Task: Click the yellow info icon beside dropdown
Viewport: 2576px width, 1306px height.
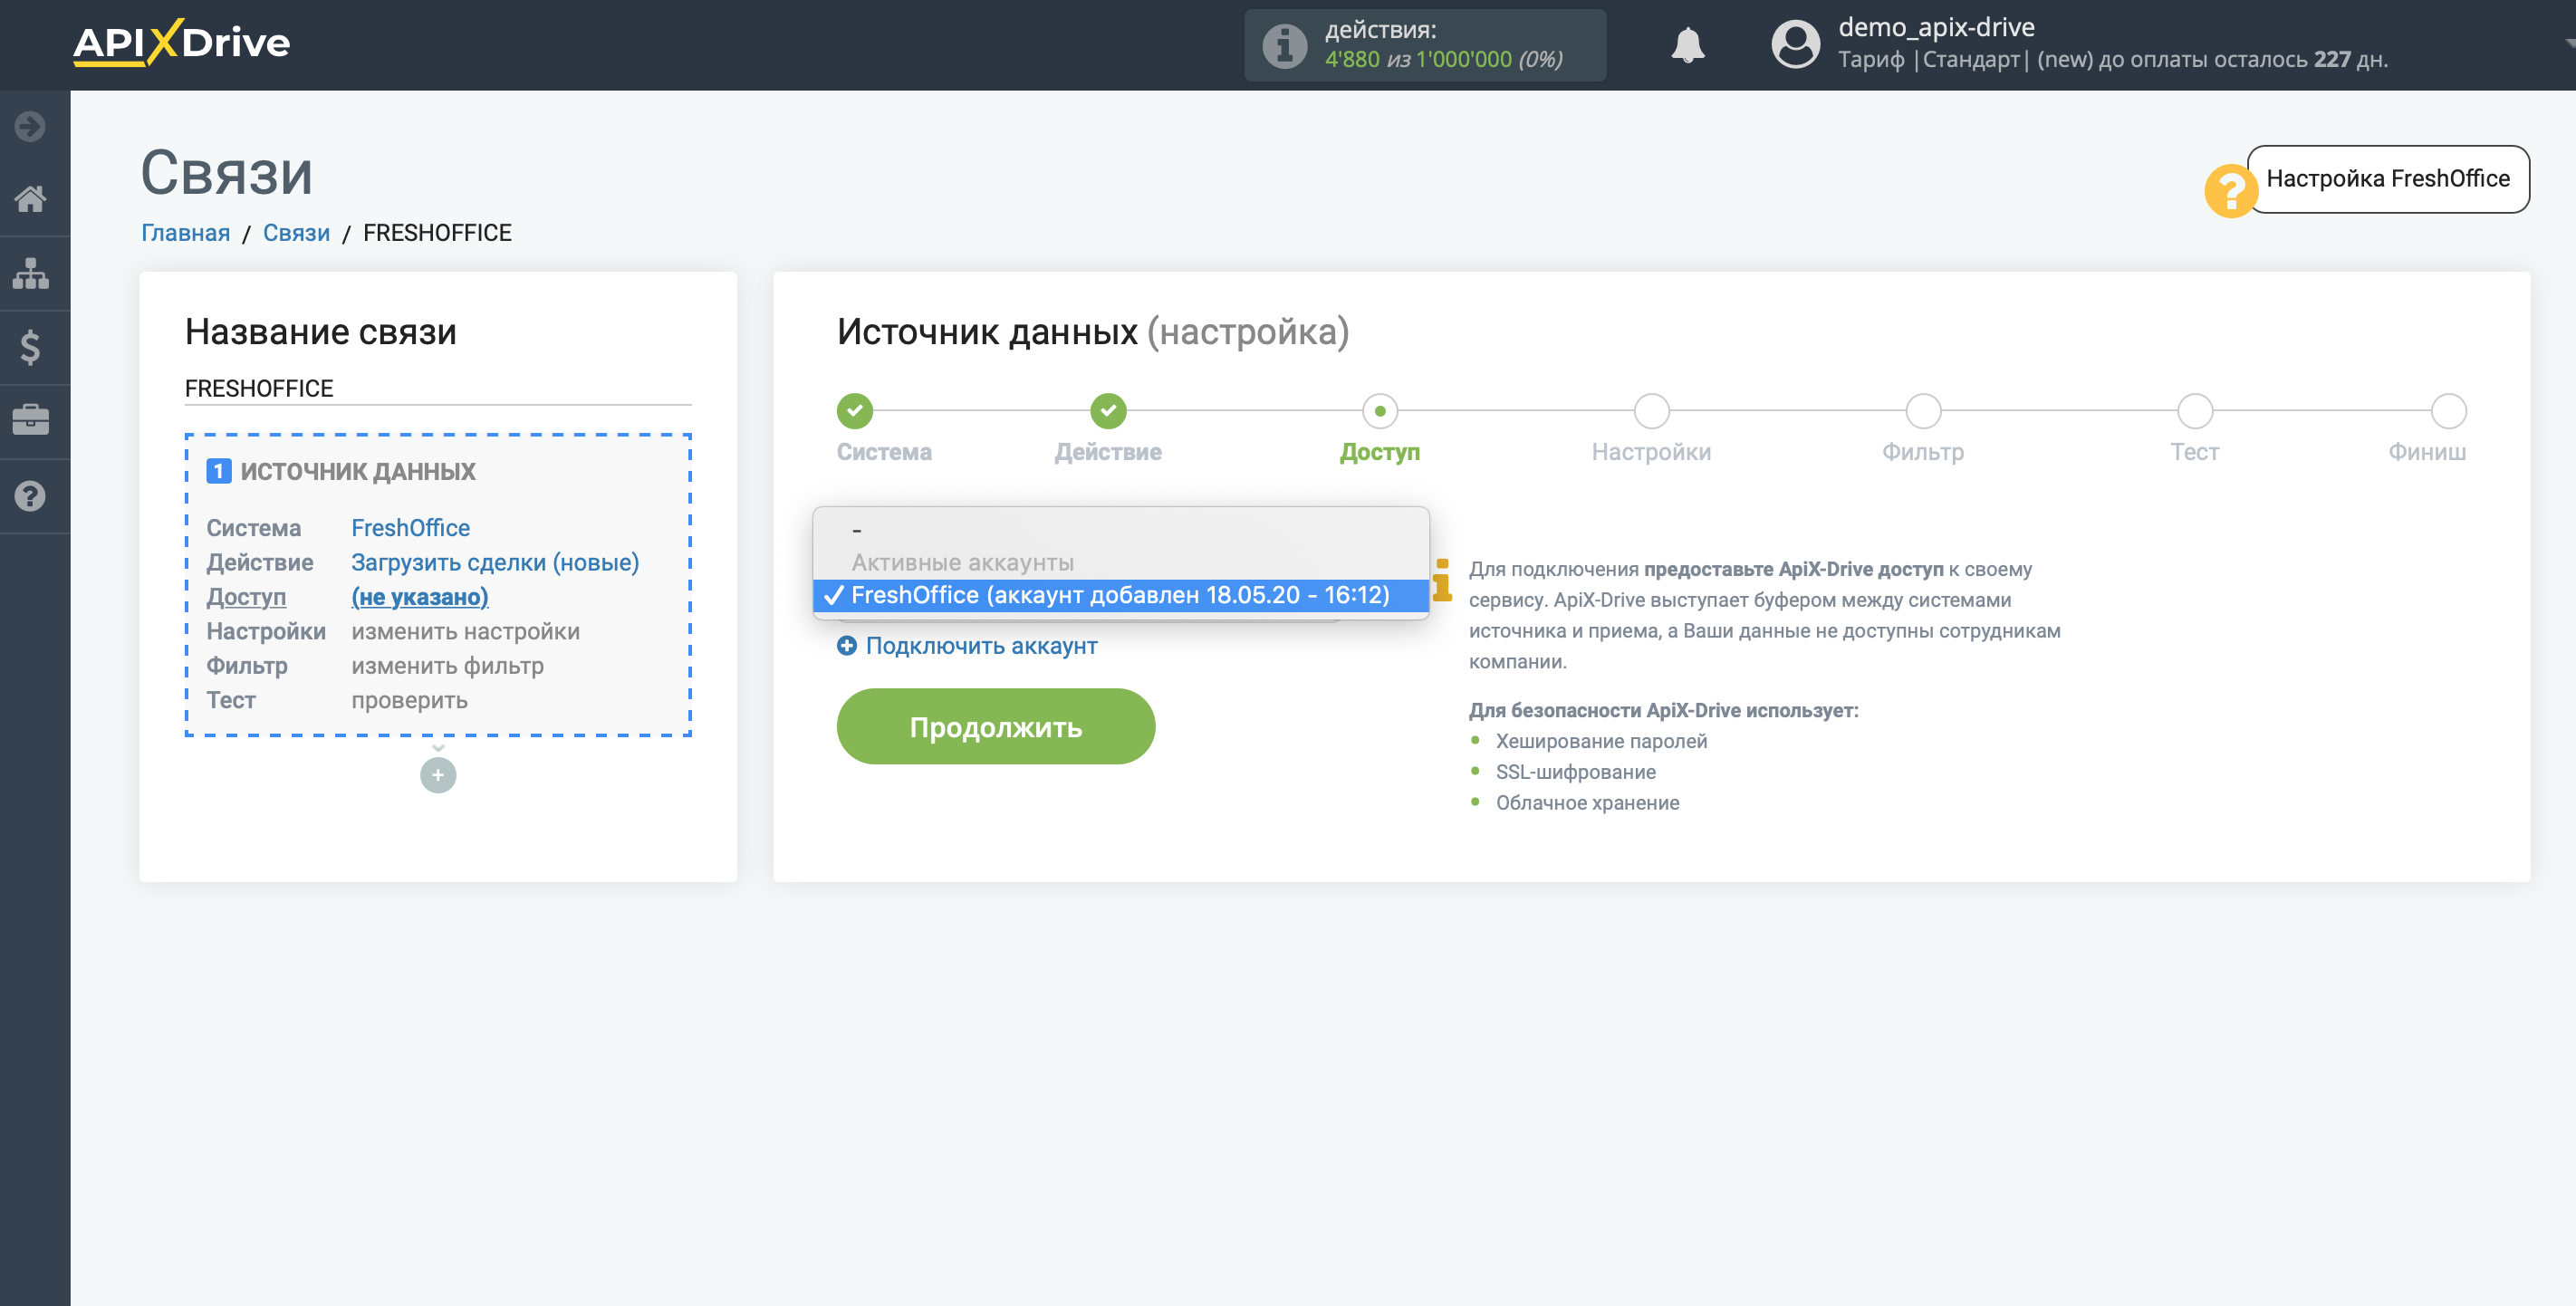Action: (x=1442, y=580)
